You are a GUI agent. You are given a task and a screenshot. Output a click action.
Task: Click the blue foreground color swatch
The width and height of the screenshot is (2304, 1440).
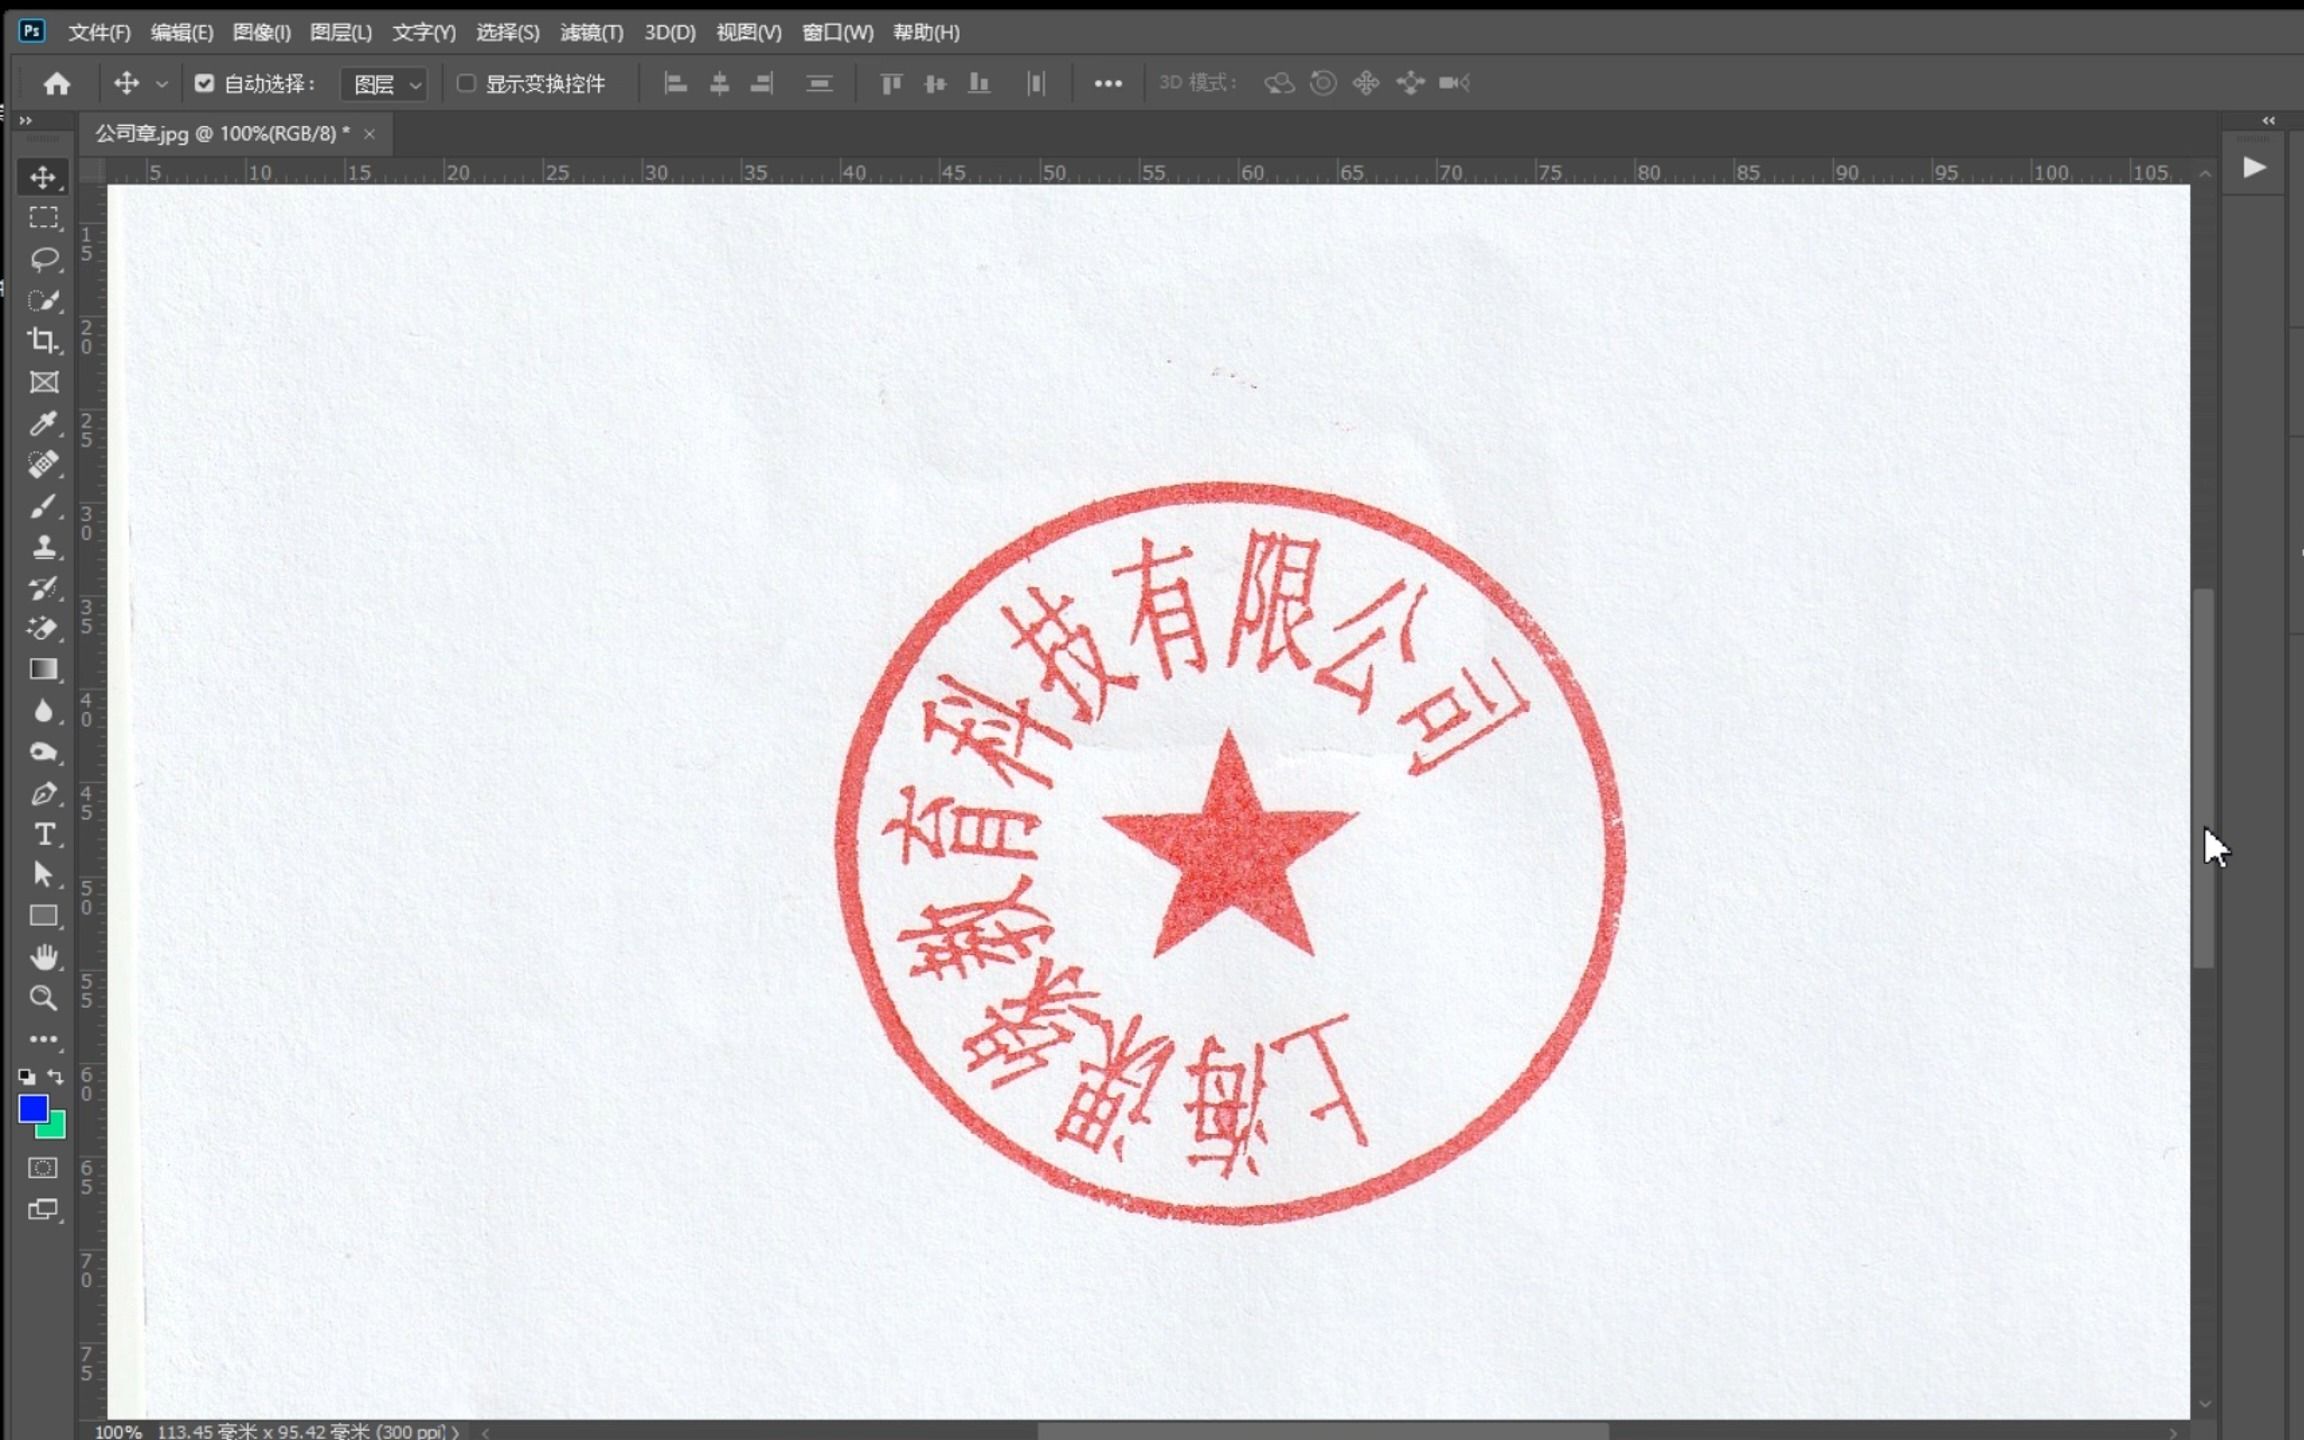[x=33, y=1109]
